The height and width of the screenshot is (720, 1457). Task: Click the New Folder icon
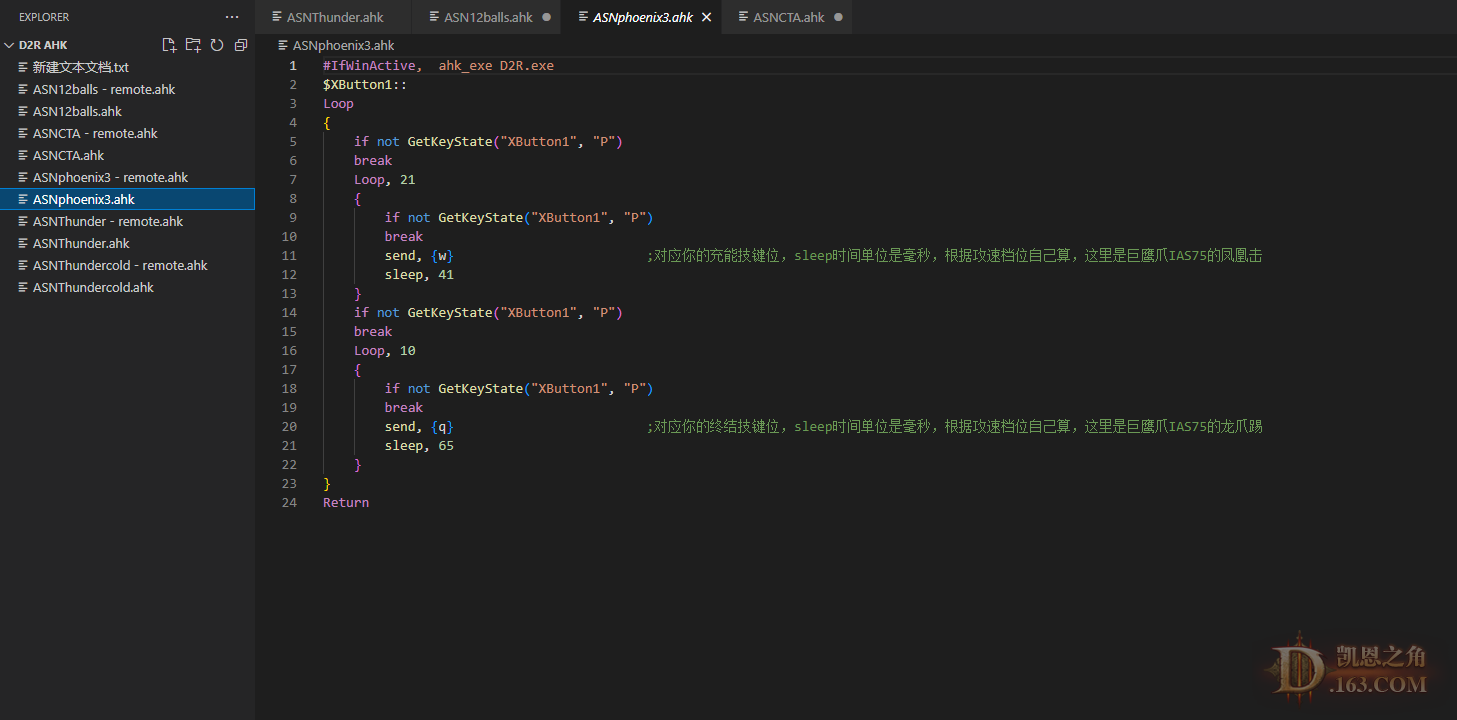pyautogui.click(x=193, y=45)
